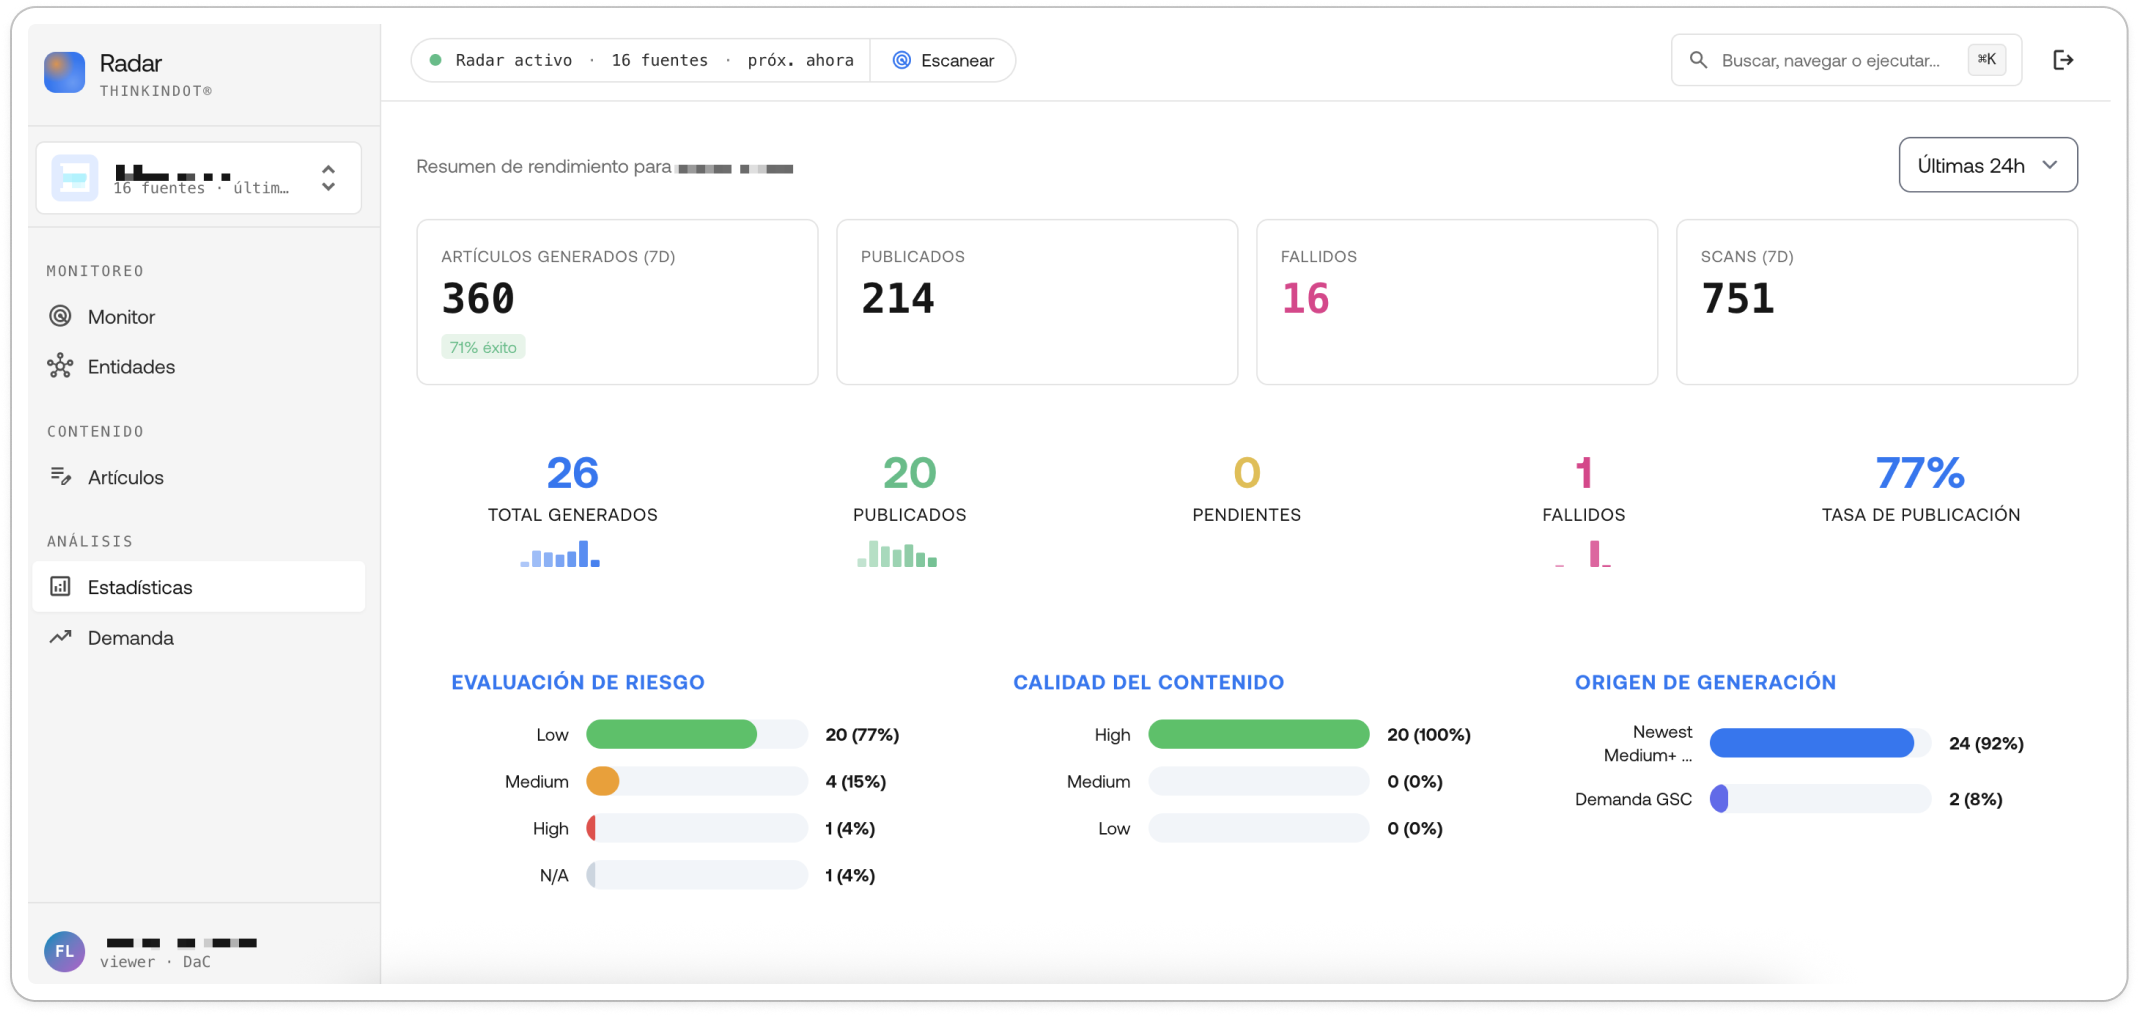Click the 71% éxito badge
The image size is (2139, 1016).
tap(483, 347)
